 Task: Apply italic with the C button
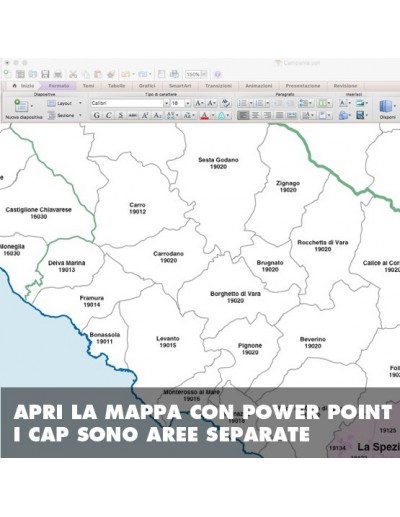109,115
